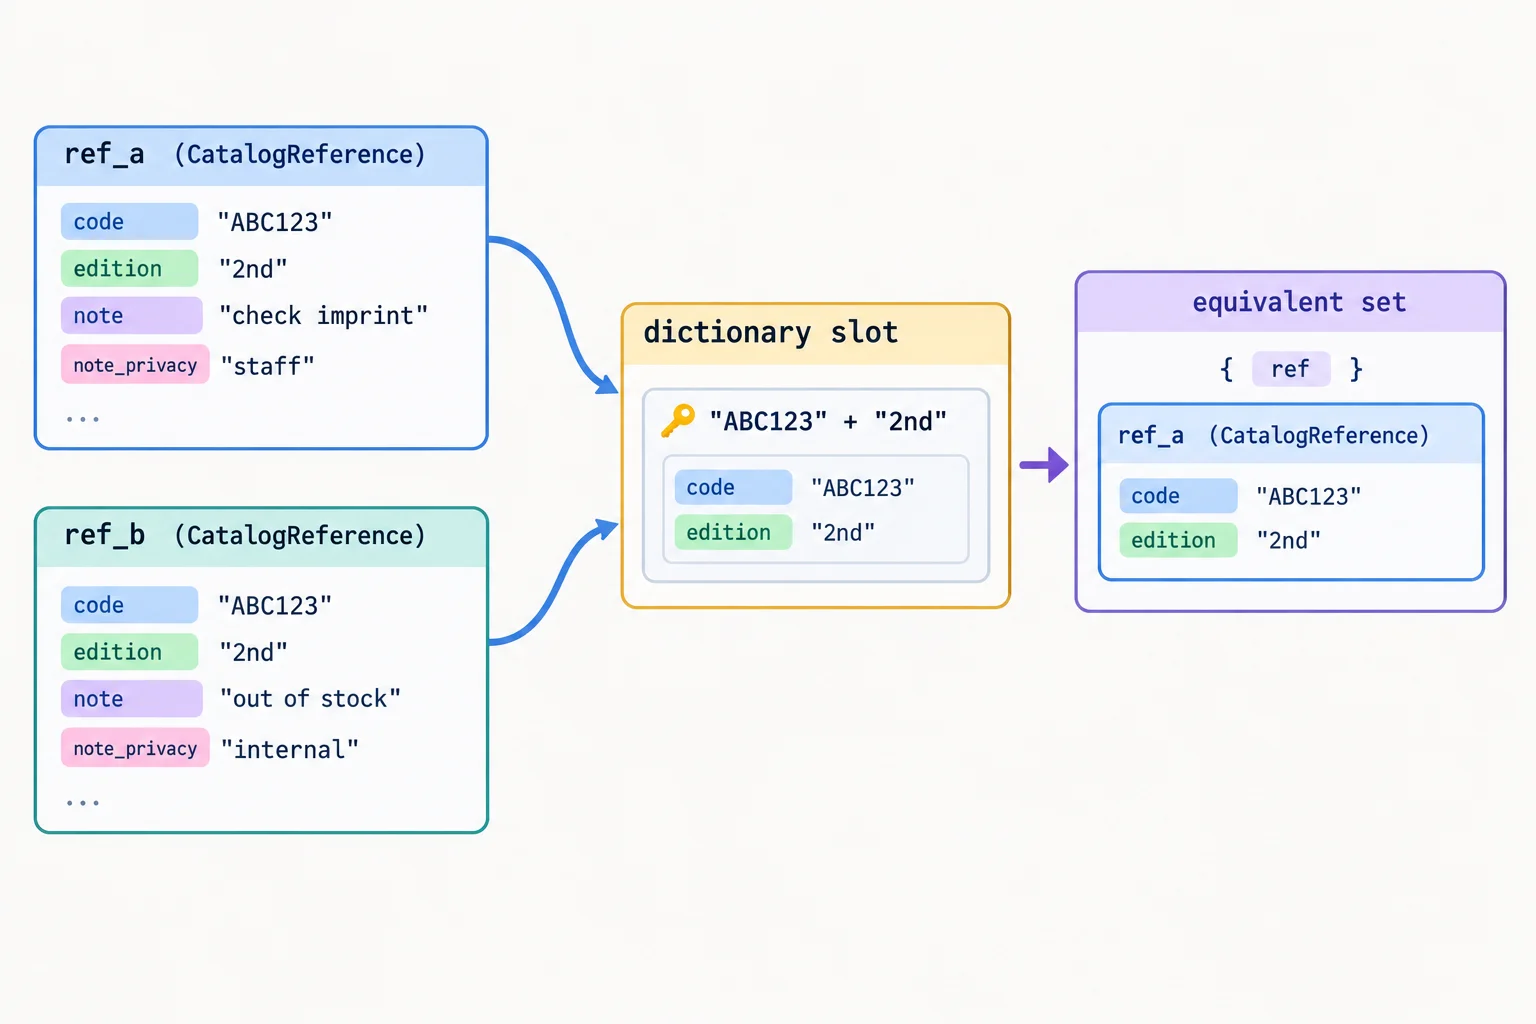Click the note_privacy label beside "internal"
Screen dimensions: 1536x1024
pos(135,748)
